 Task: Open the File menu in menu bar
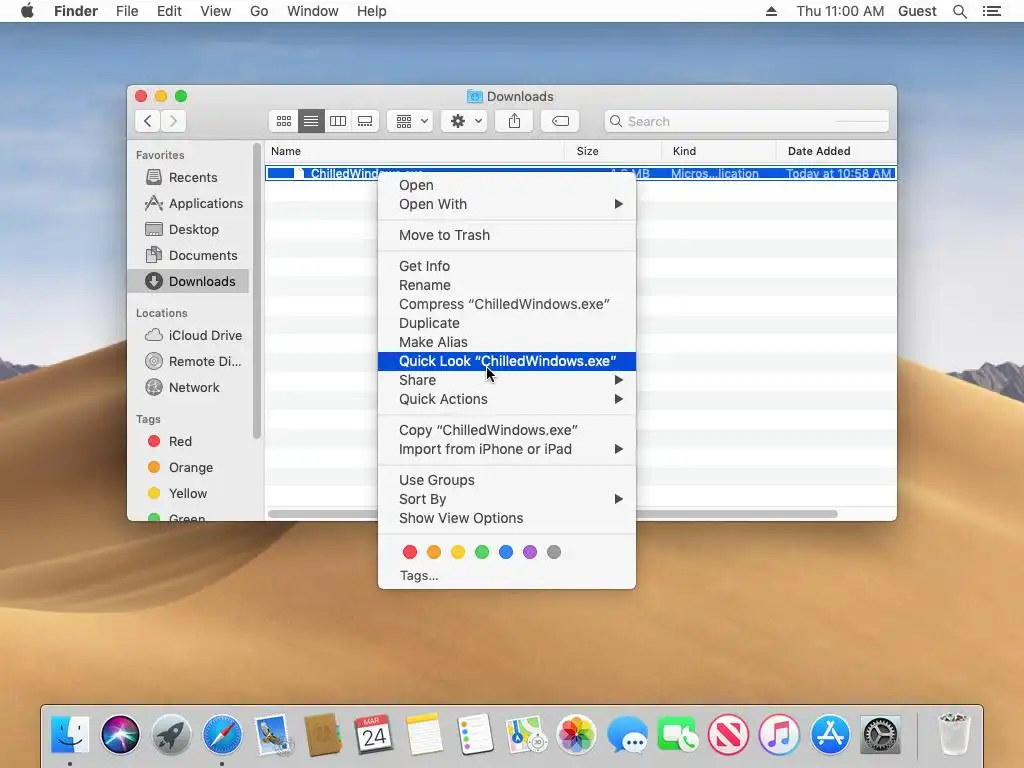[x=127, y=11]
